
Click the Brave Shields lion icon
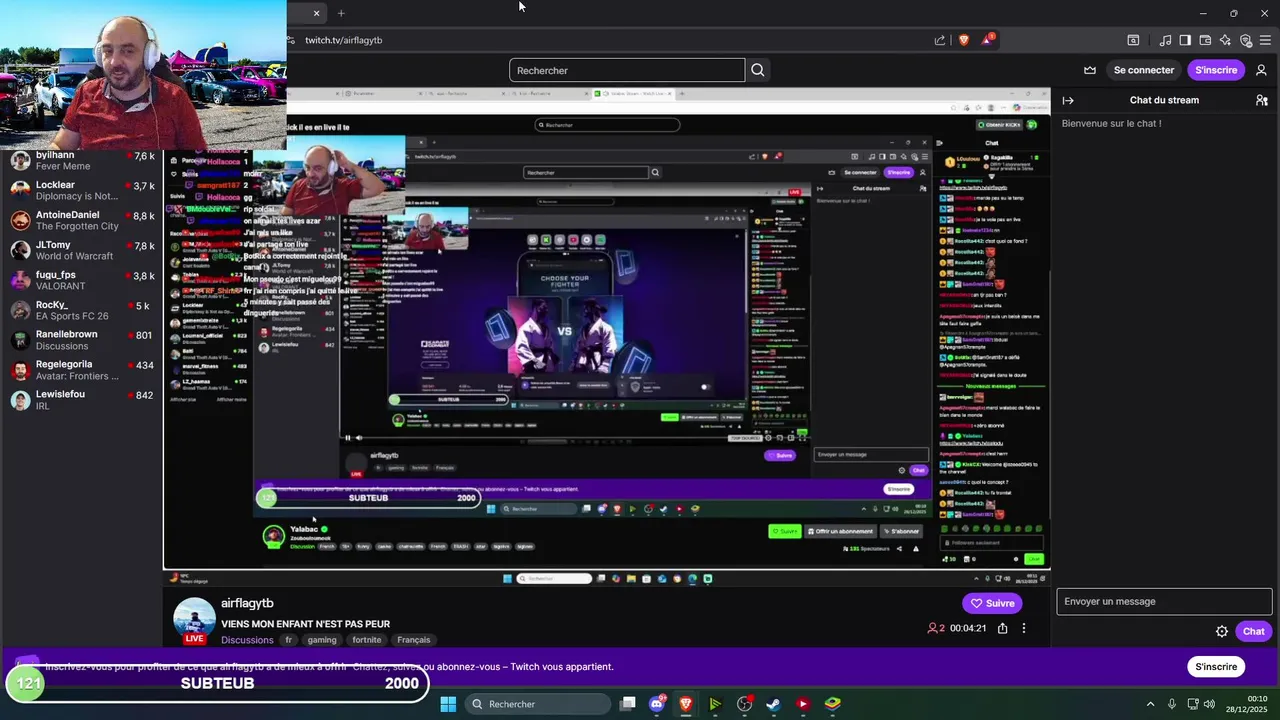(964, 40)
